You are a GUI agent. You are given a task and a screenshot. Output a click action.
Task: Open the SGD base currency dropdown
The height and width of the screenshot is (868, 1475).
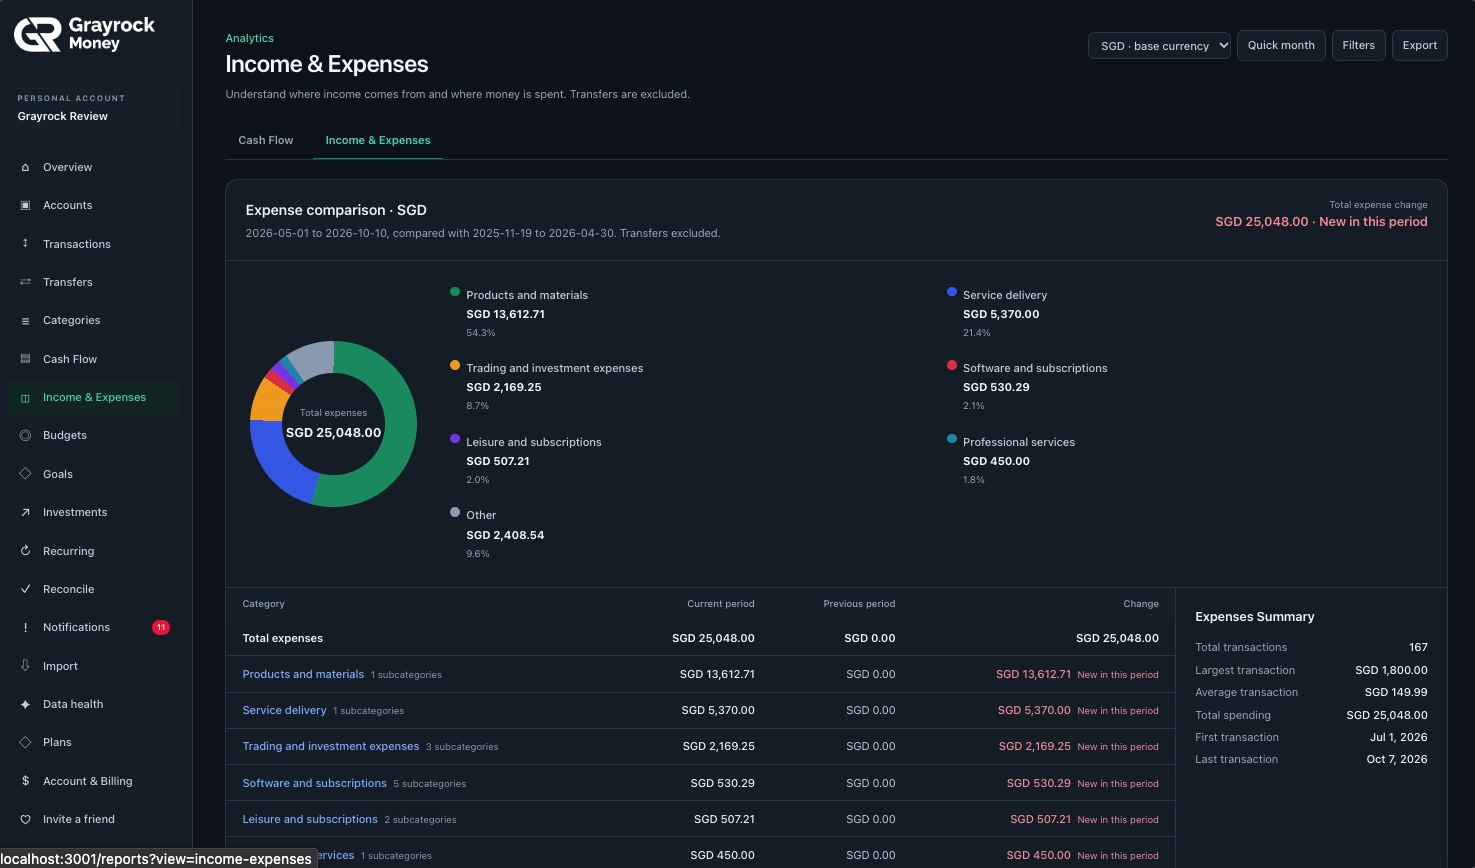coord(1159,46)
